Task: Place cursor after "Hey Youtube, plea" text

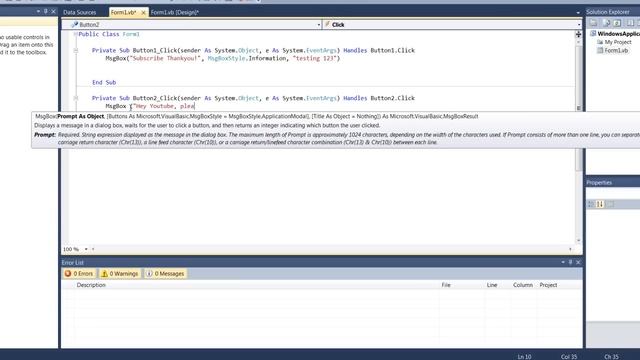Action: click(x=195, y=106)
